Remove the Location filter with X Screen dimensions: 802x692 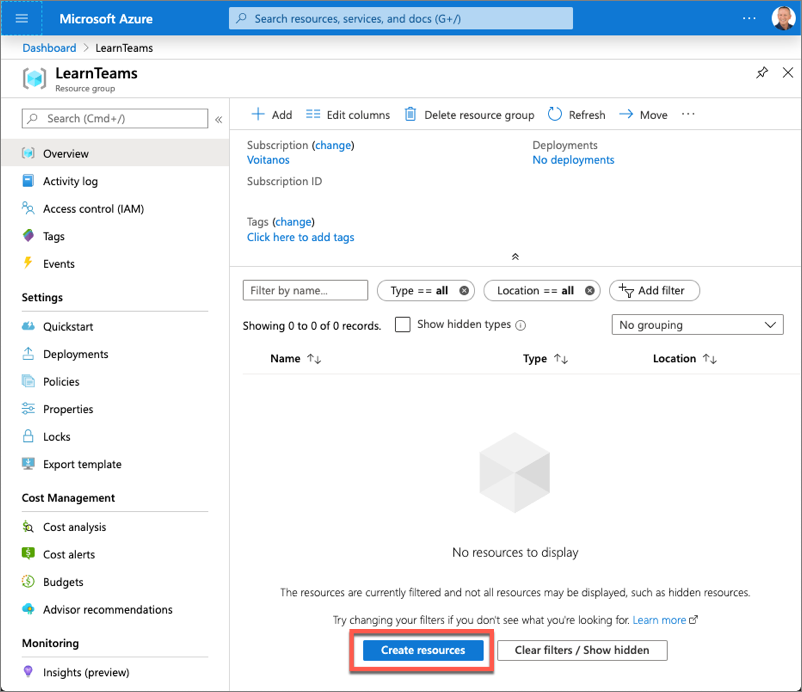590,291
